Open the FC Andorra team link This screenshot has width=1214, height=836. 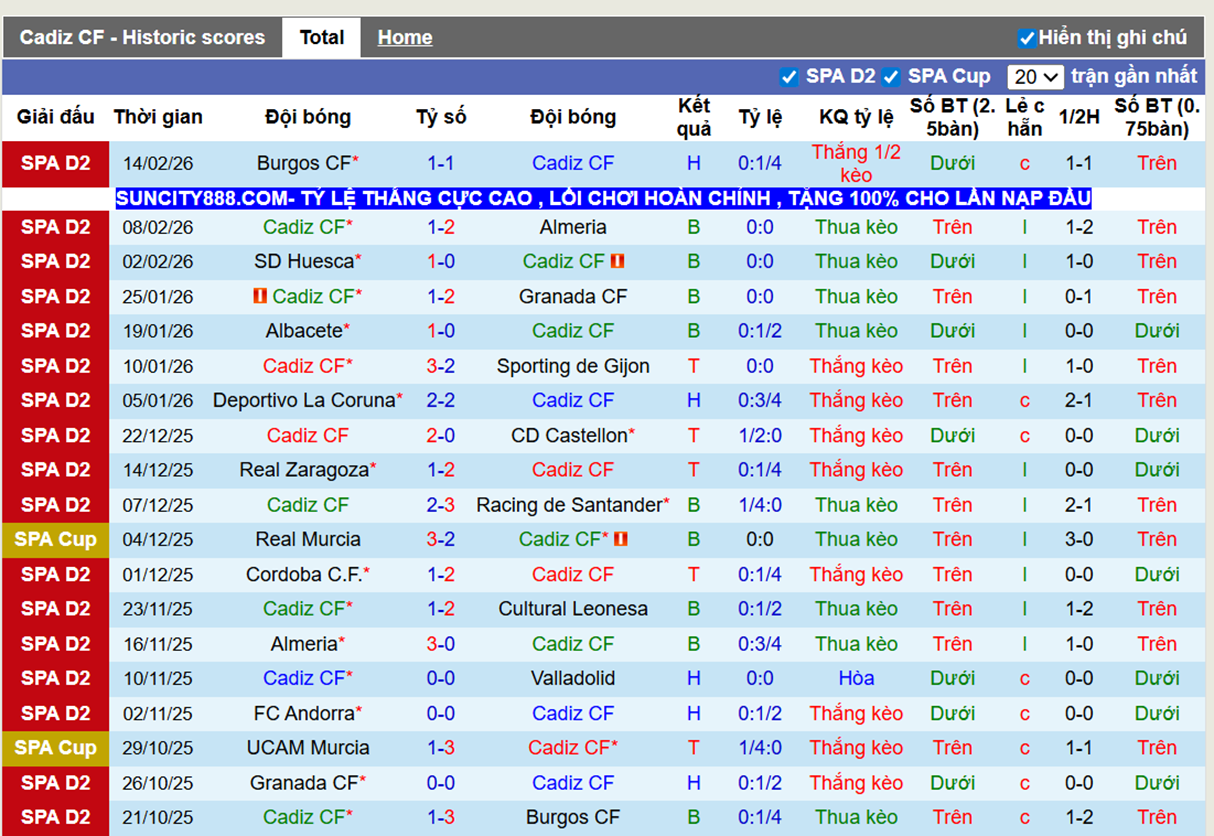click(304, 713)
